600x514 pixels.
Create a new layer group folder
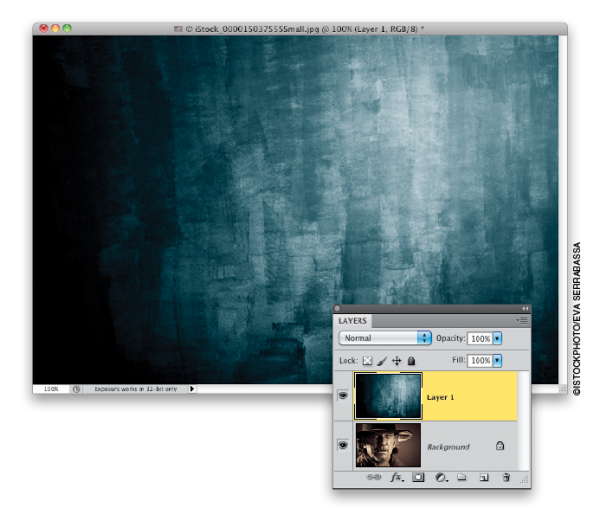(462, 478)
